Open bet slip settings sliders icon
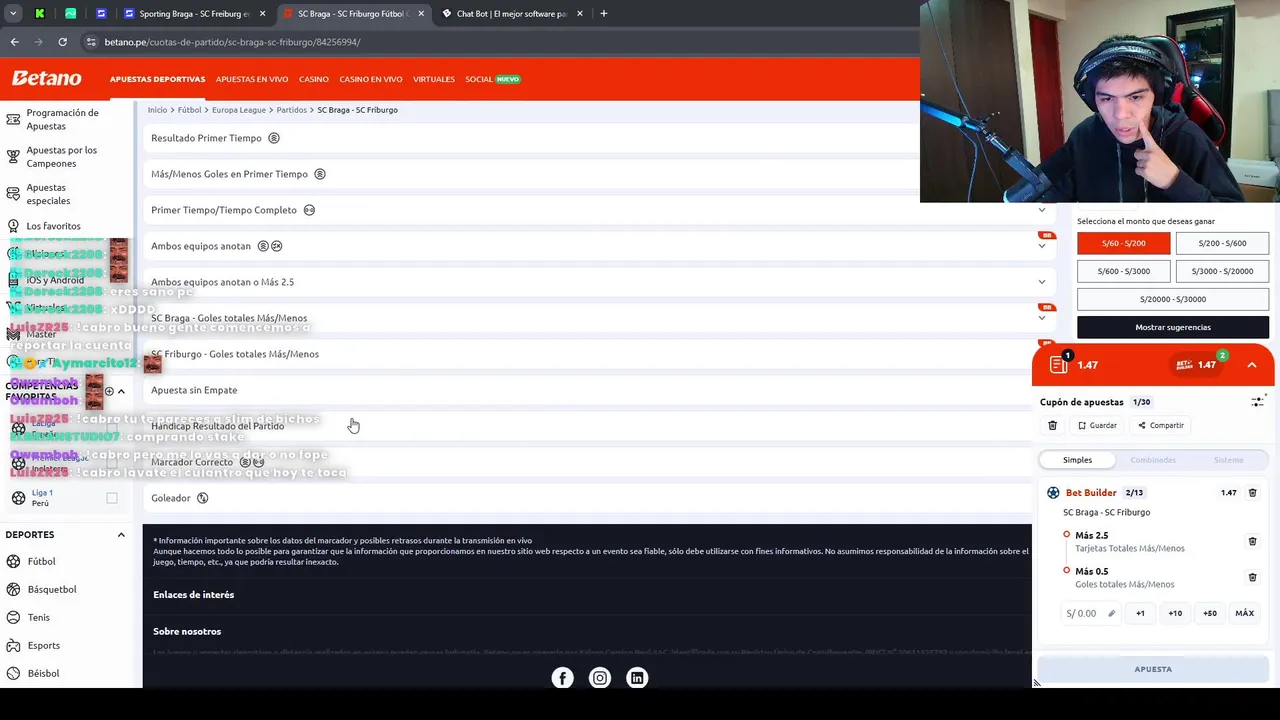Screen dimensions: 1280x720 (x=1258, y=401)
